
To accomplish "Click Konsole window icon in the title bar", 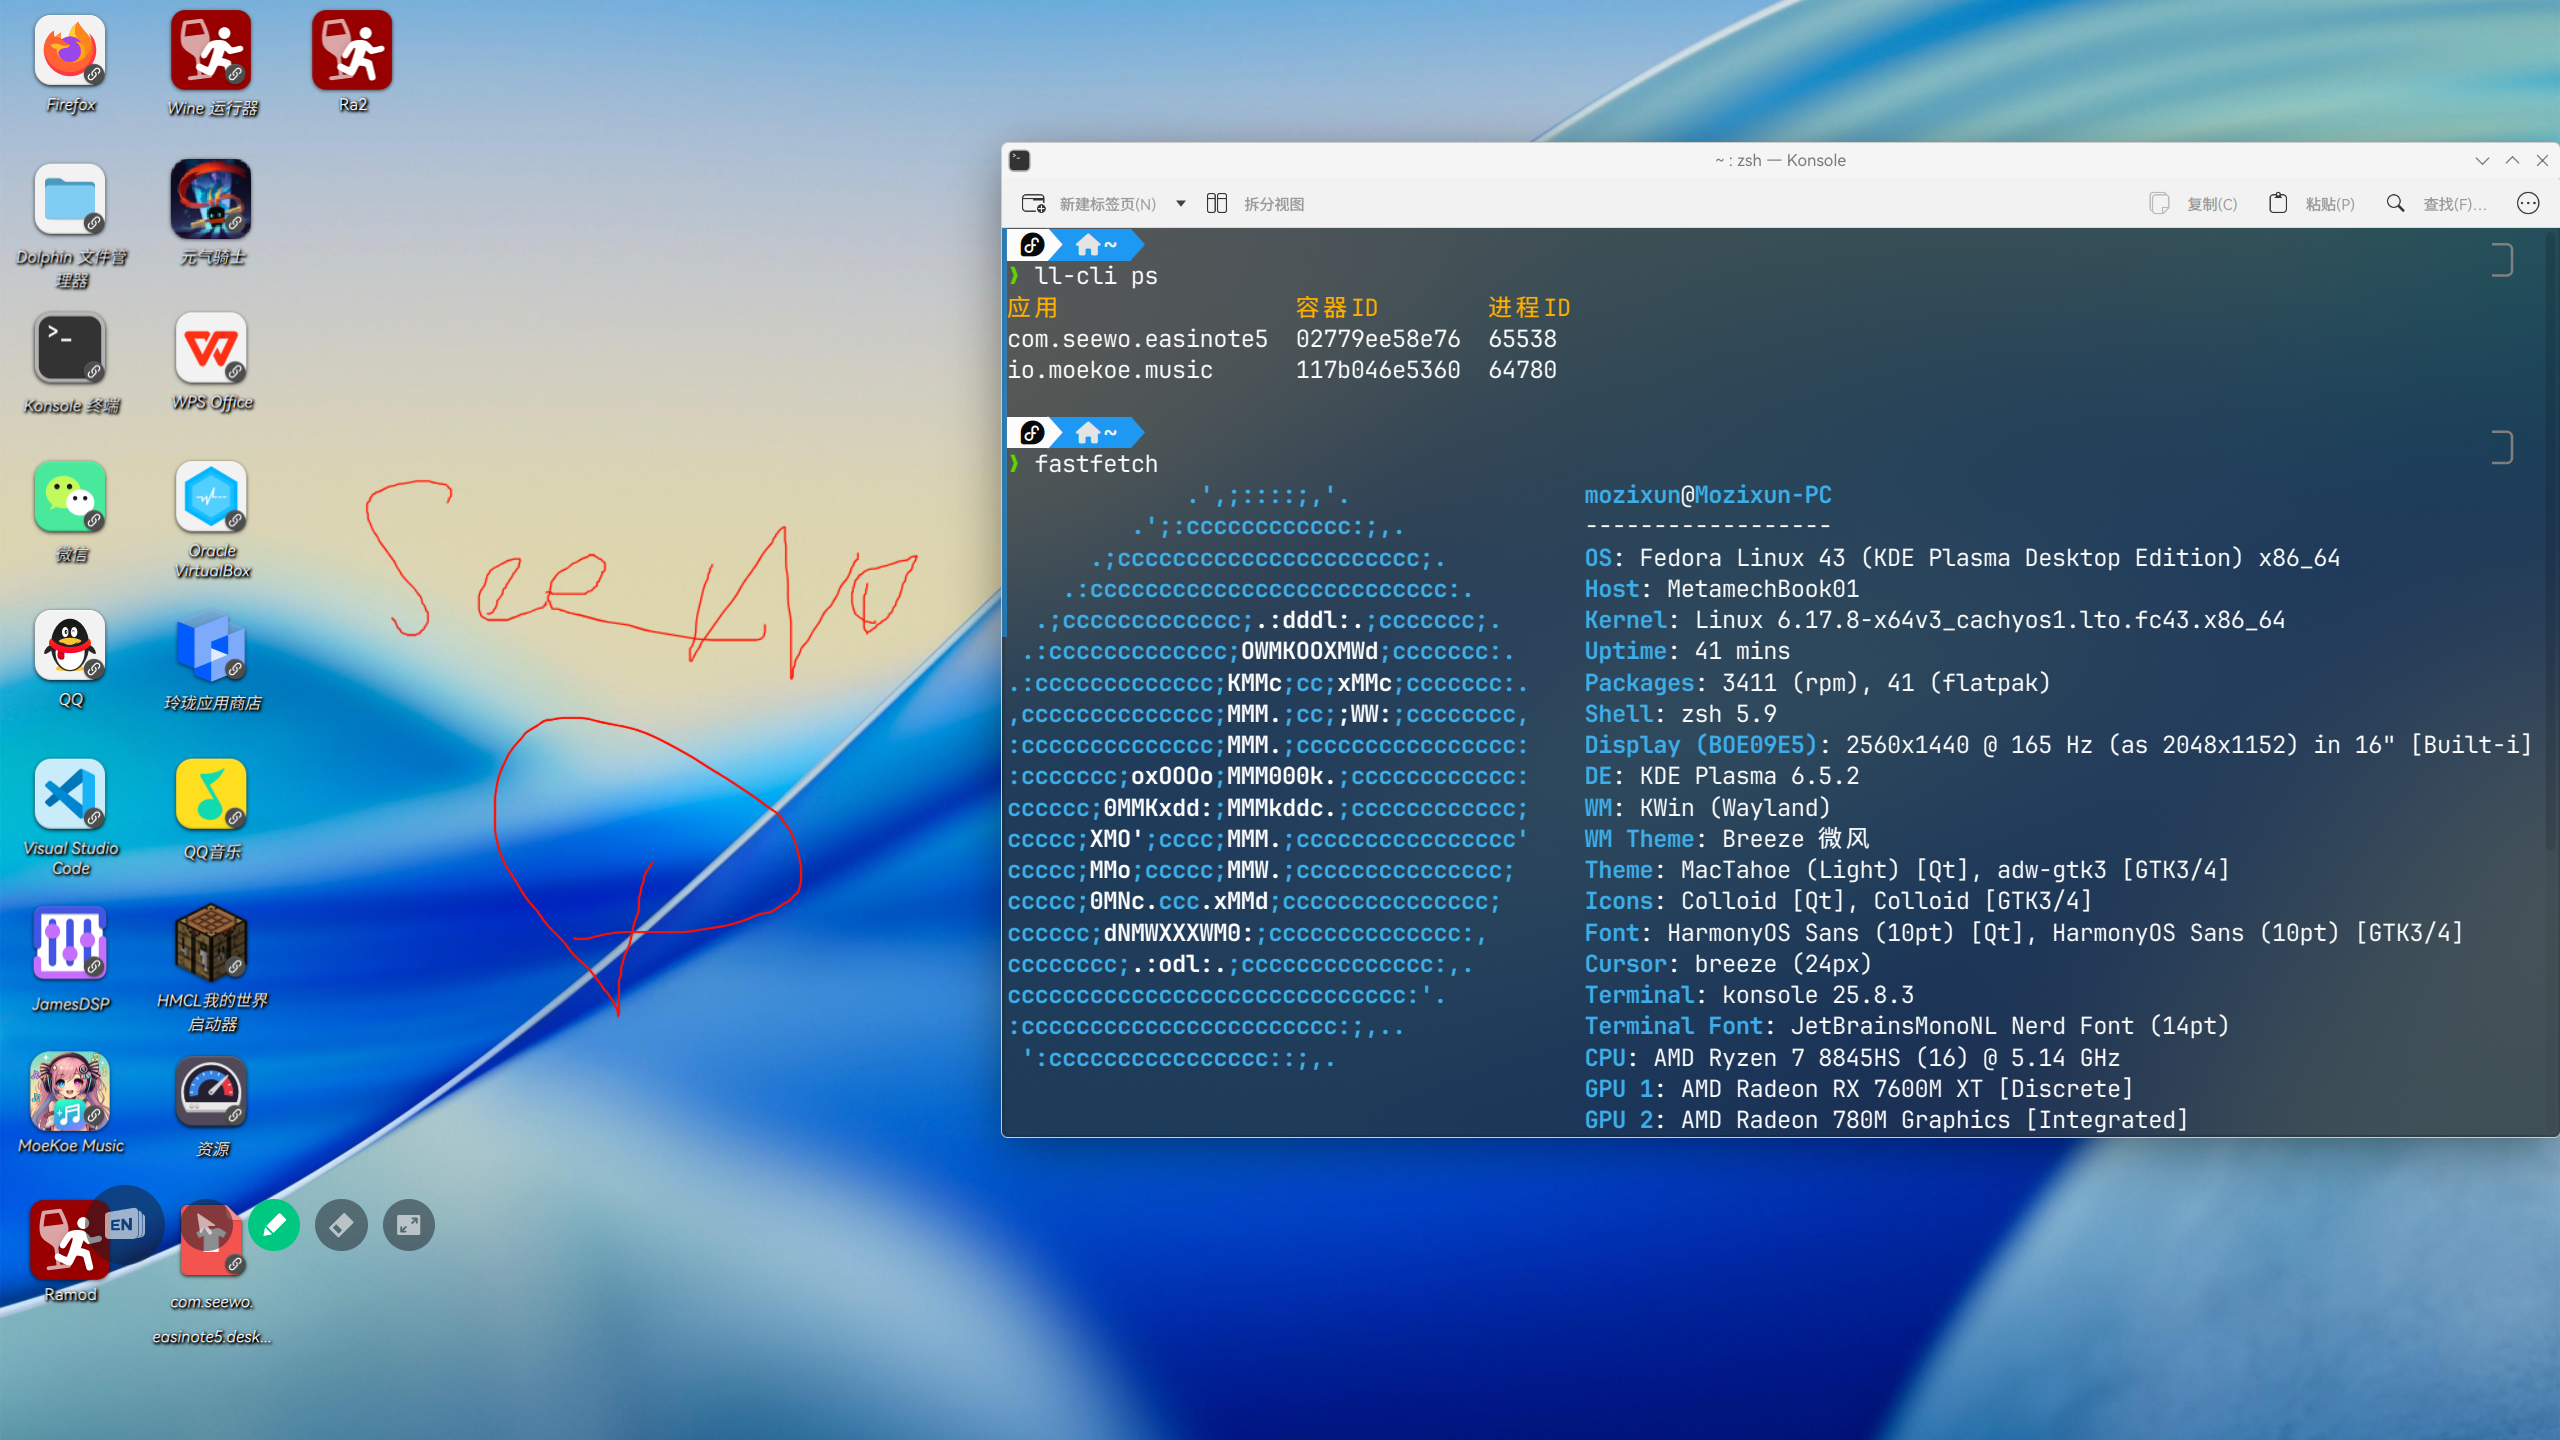I will (1020, 160).
